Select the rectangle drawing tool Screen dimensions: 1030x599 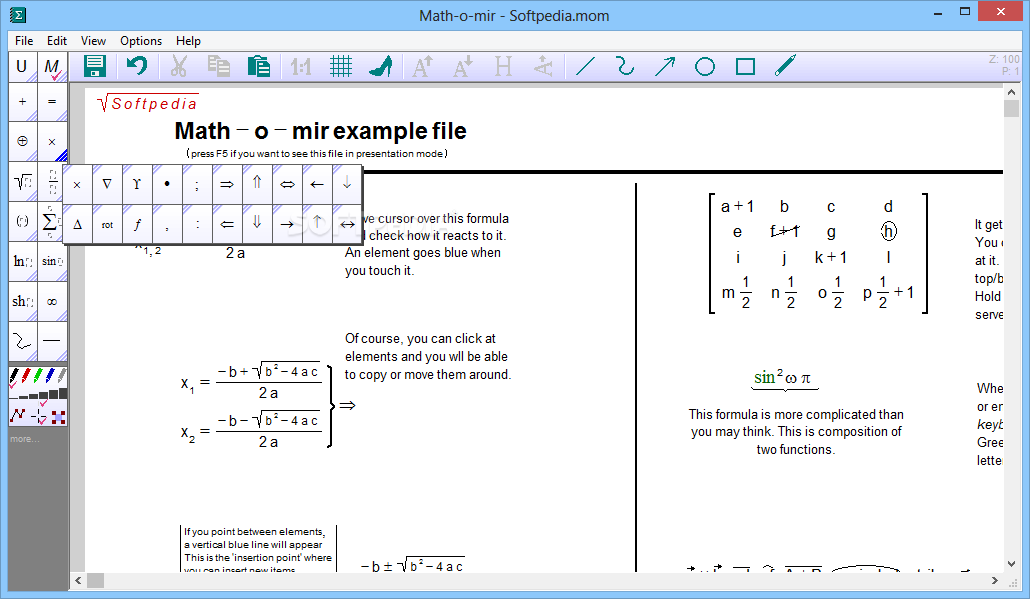[x=745, y=66]
